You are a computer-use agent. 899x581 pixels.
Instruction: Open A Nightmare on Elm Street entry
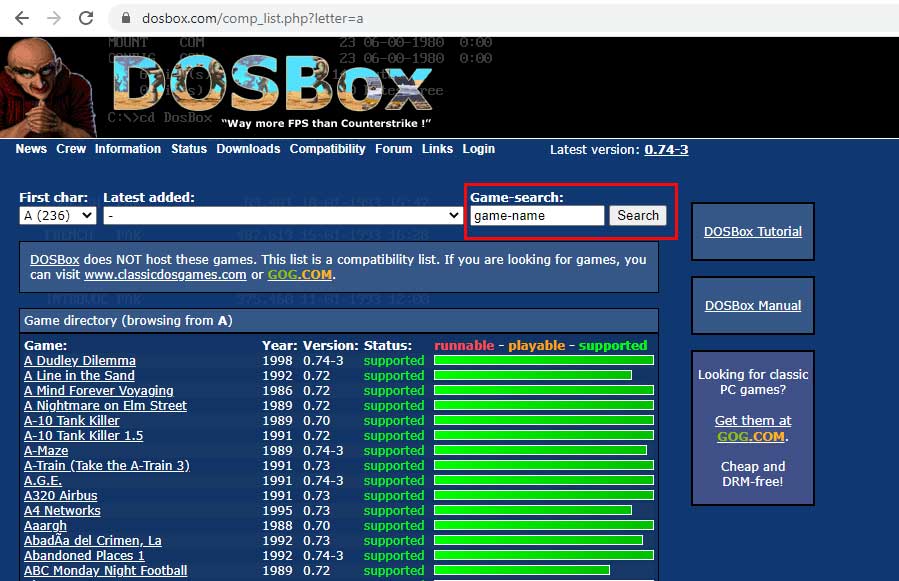[105, 405]
